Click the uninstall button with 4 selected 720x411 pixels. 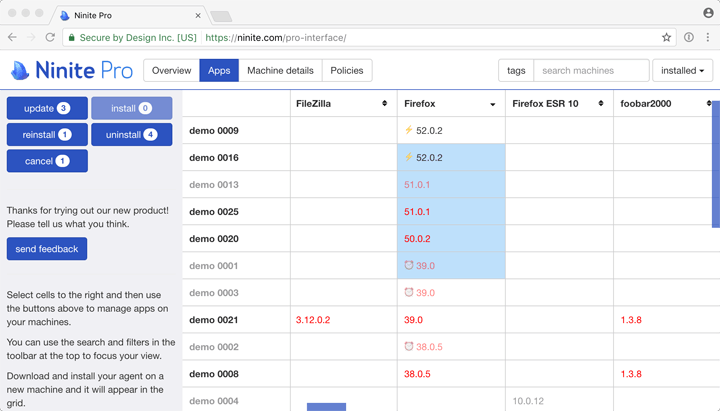(x=132, y=135)
